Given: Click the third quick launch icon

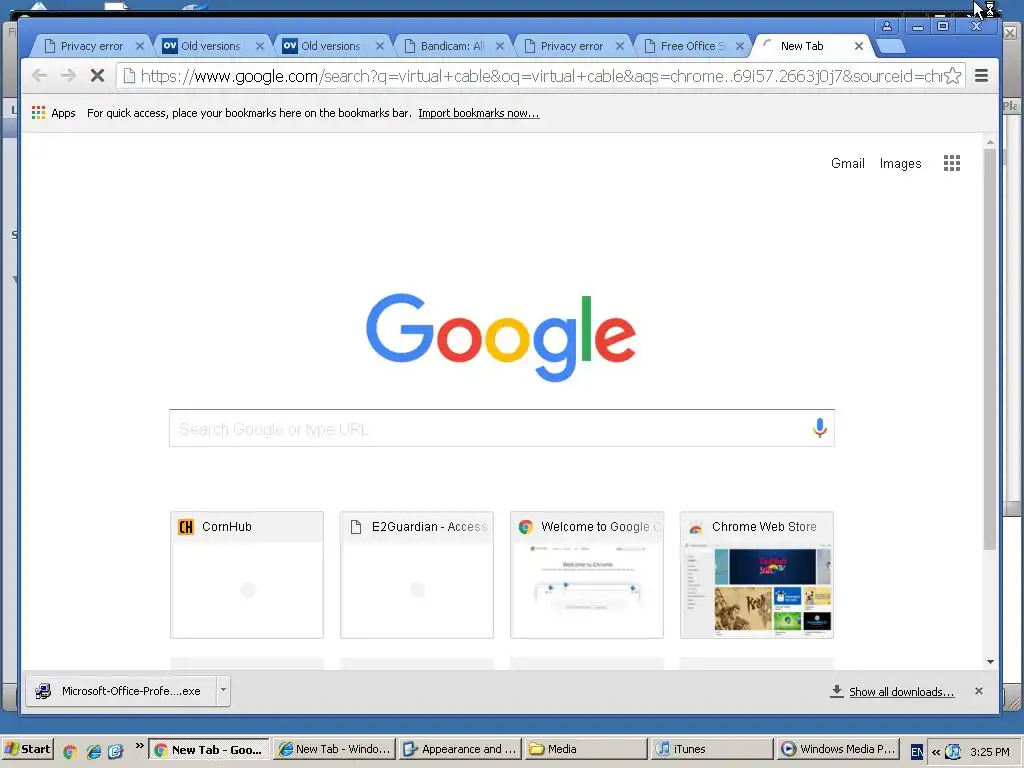Looking at the screenshot, I should pyautogui.click(x=116, y=751).
